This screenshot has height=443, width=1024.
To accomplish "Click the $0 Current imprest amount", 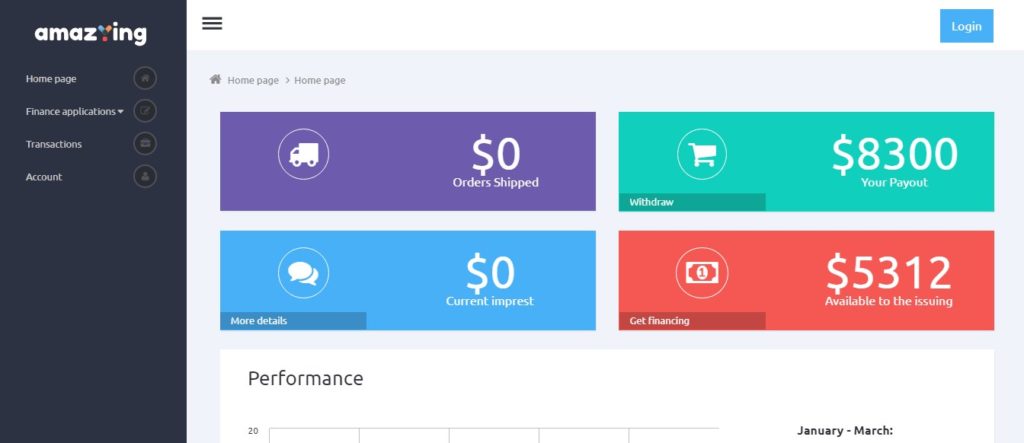I will click(490, 273).
